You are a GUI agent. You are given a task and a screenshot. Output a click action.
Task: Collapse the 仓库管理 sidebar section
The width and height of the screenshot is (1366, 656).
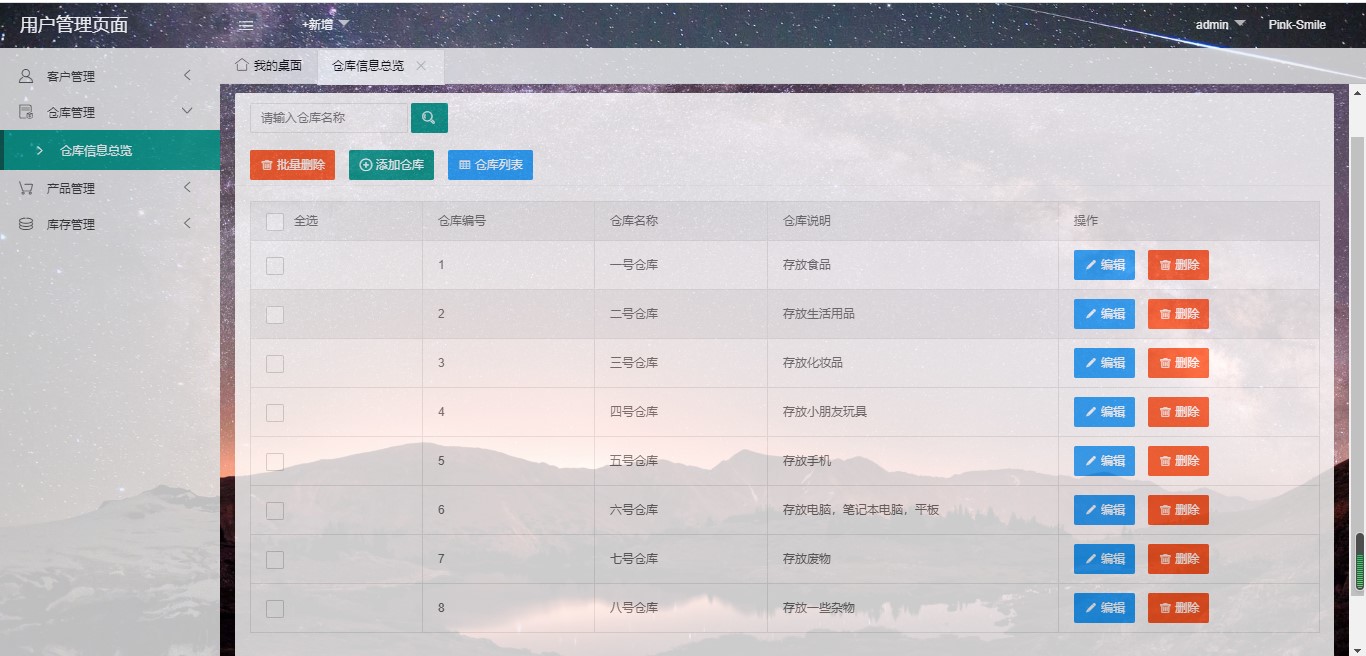coord(186,111)
